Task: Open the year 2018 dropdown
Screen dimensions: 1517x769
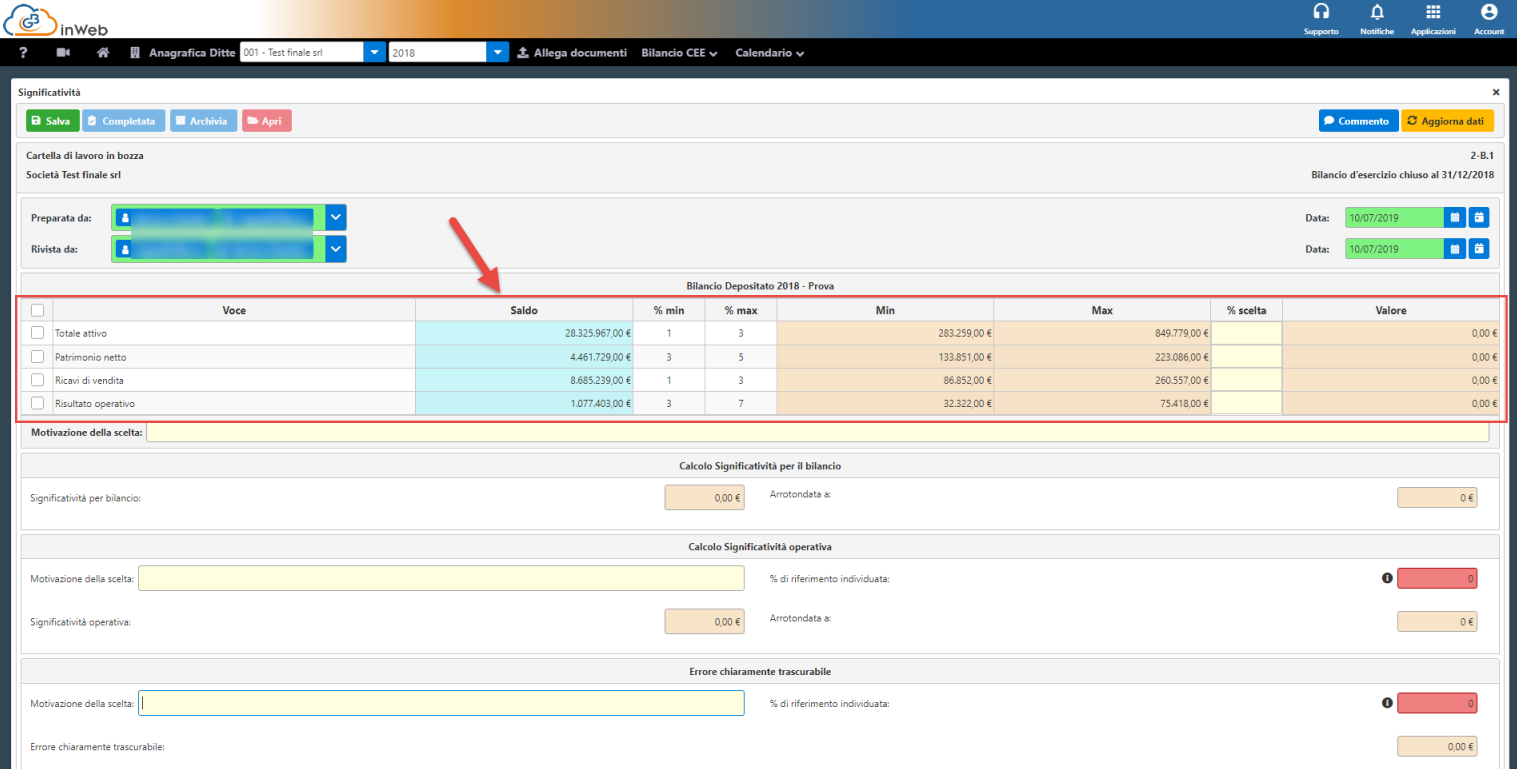Action: 499,52
